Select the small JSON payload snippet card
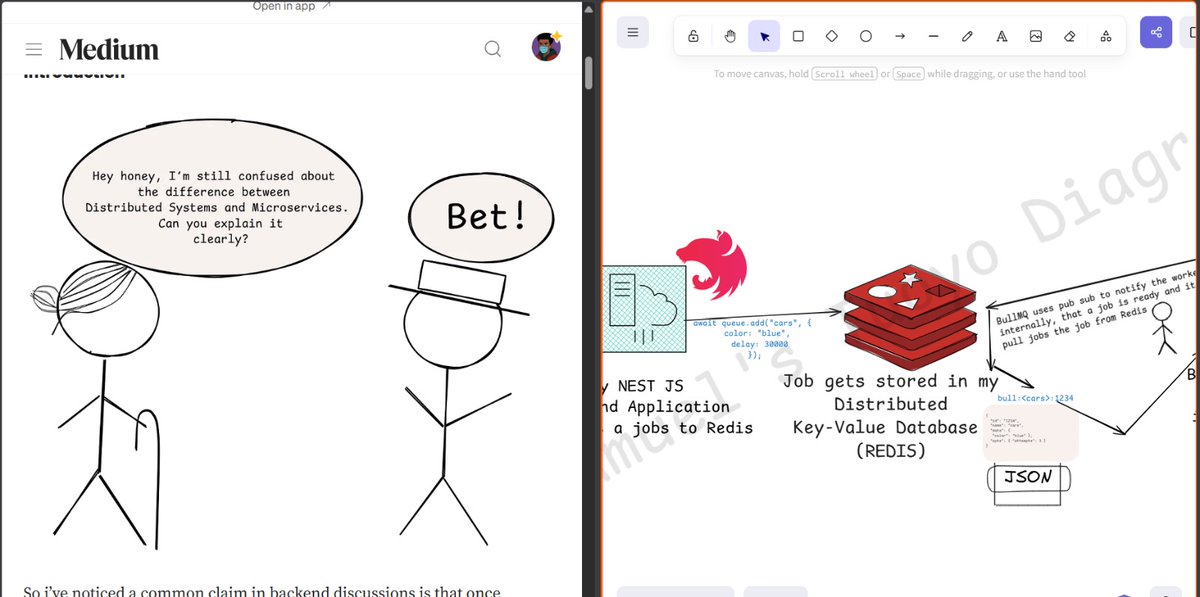This screenshot has height=597, width=1200. pyautogui.click(x=1030, y=434)
